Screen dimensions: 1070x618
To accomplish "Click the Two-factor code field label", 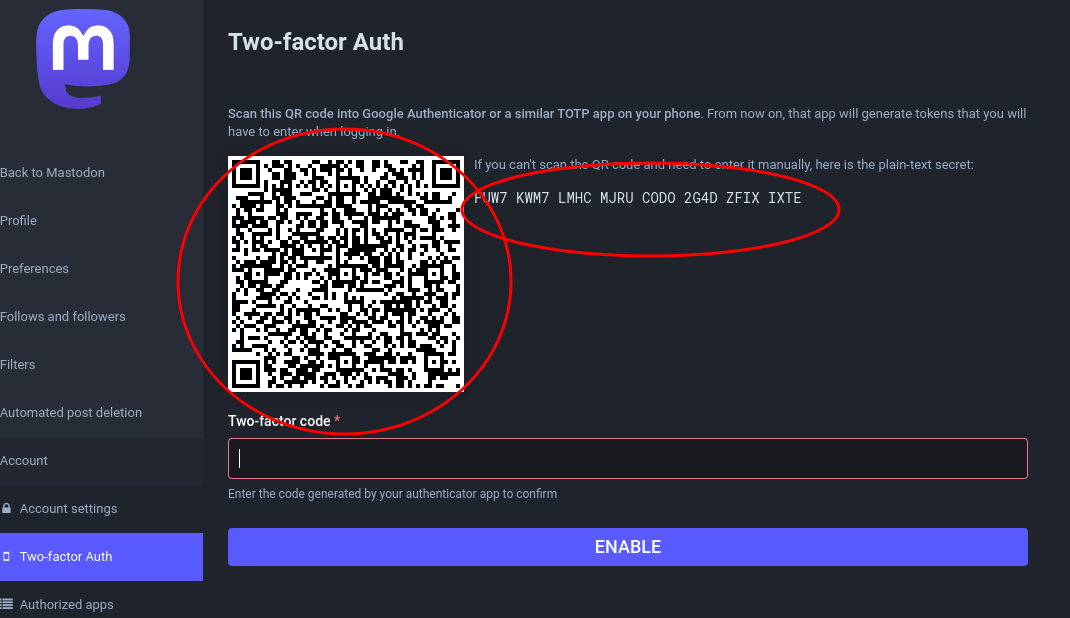I will pos(279,421).
